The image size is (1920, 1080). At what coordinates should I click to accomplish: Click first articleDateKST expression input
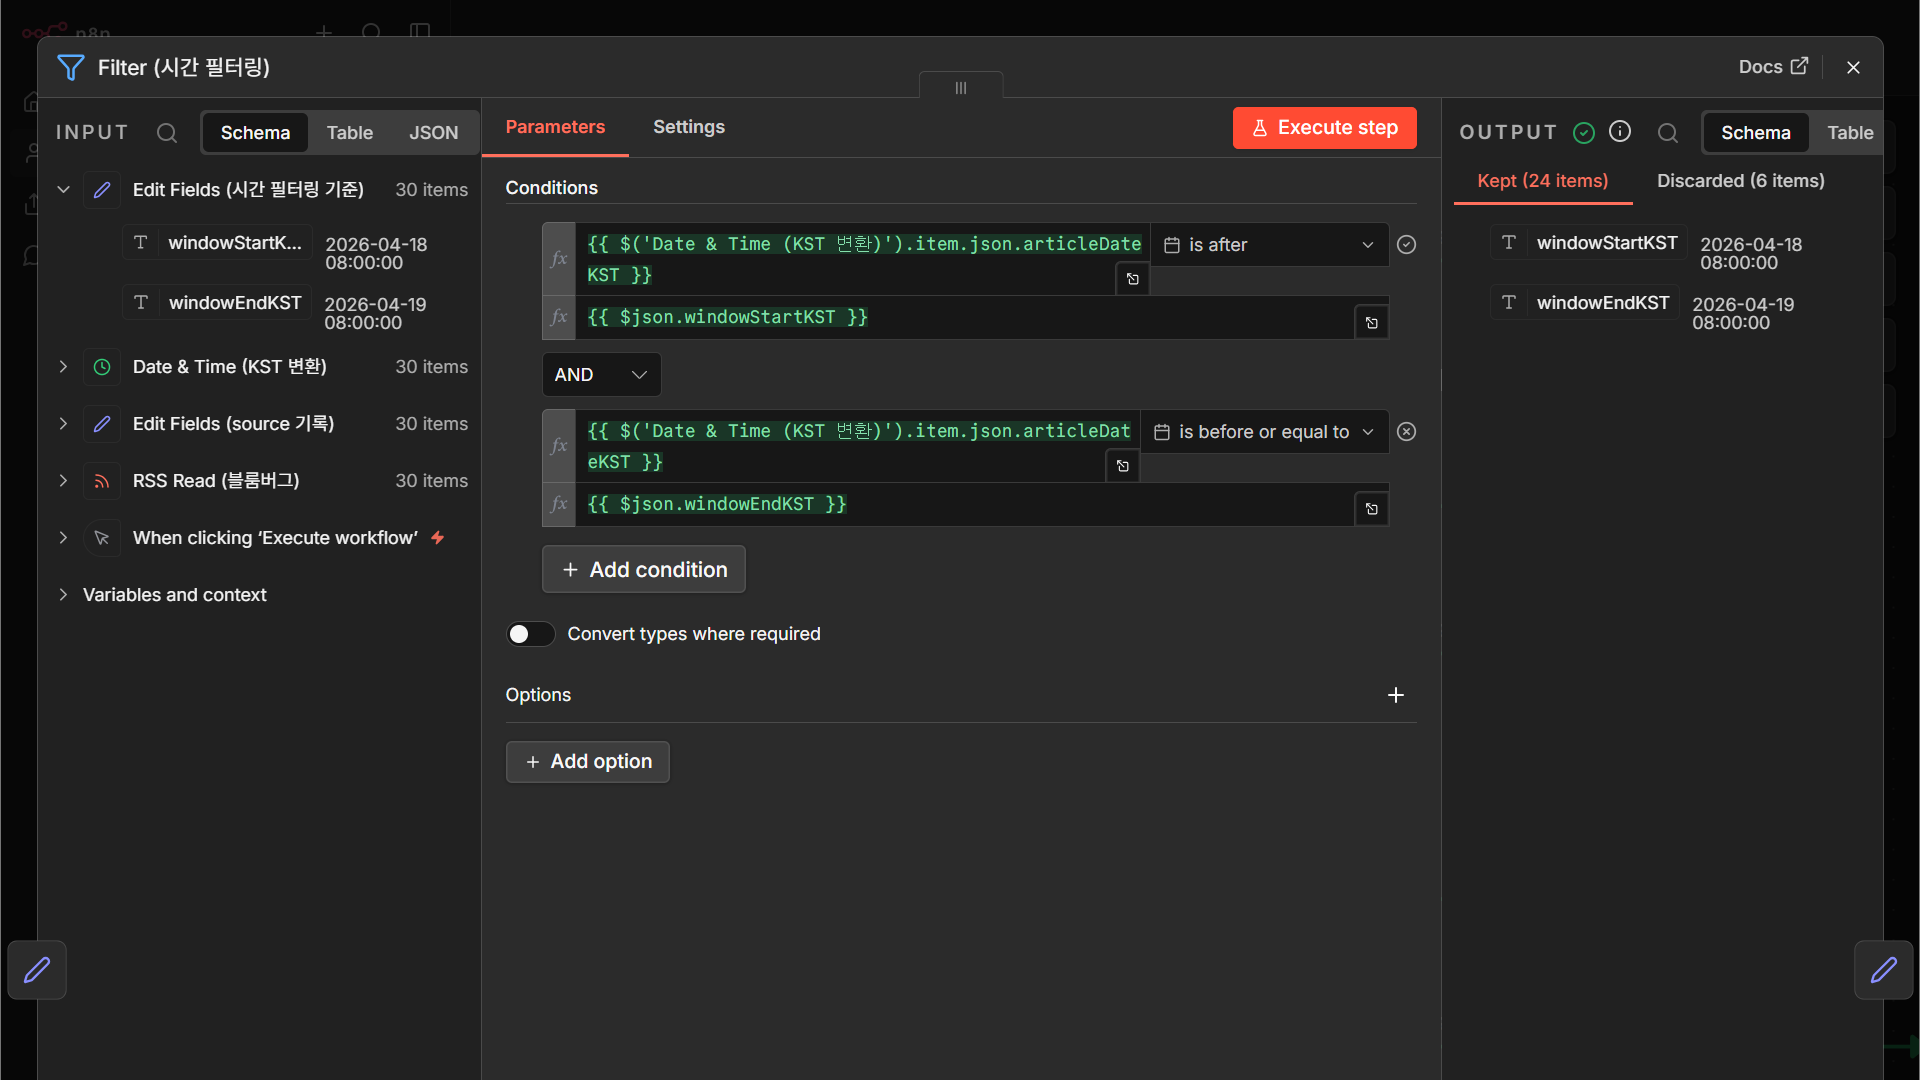click(862, 259)
